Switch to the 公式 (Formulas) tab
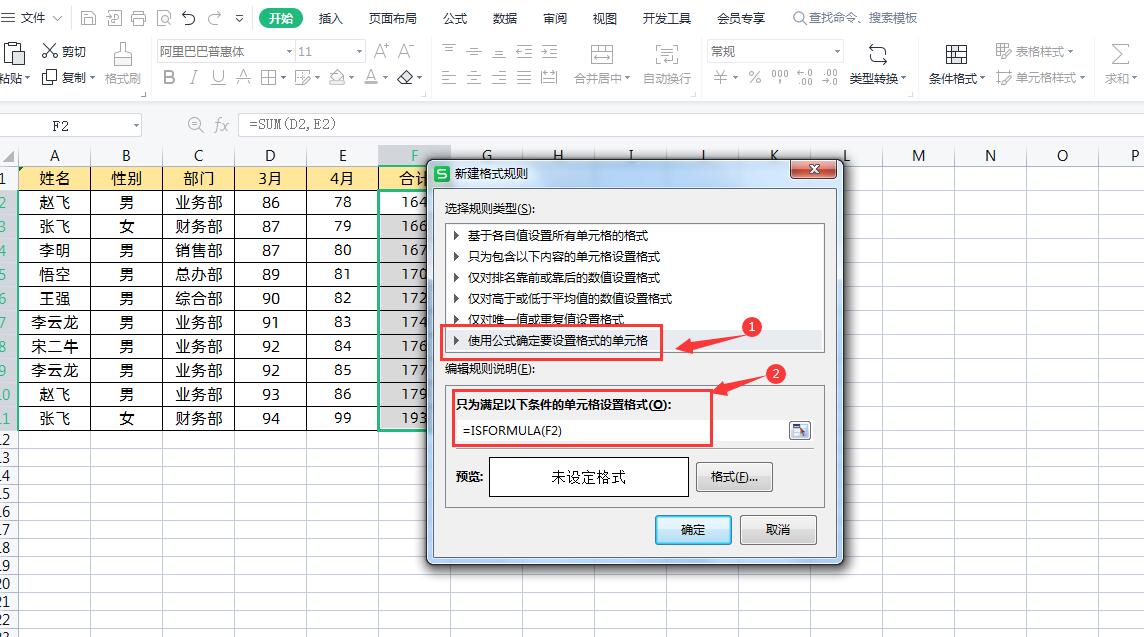The width and height of the screenshot is (1144, 637). pyautogui.click(x=455, y=18)
